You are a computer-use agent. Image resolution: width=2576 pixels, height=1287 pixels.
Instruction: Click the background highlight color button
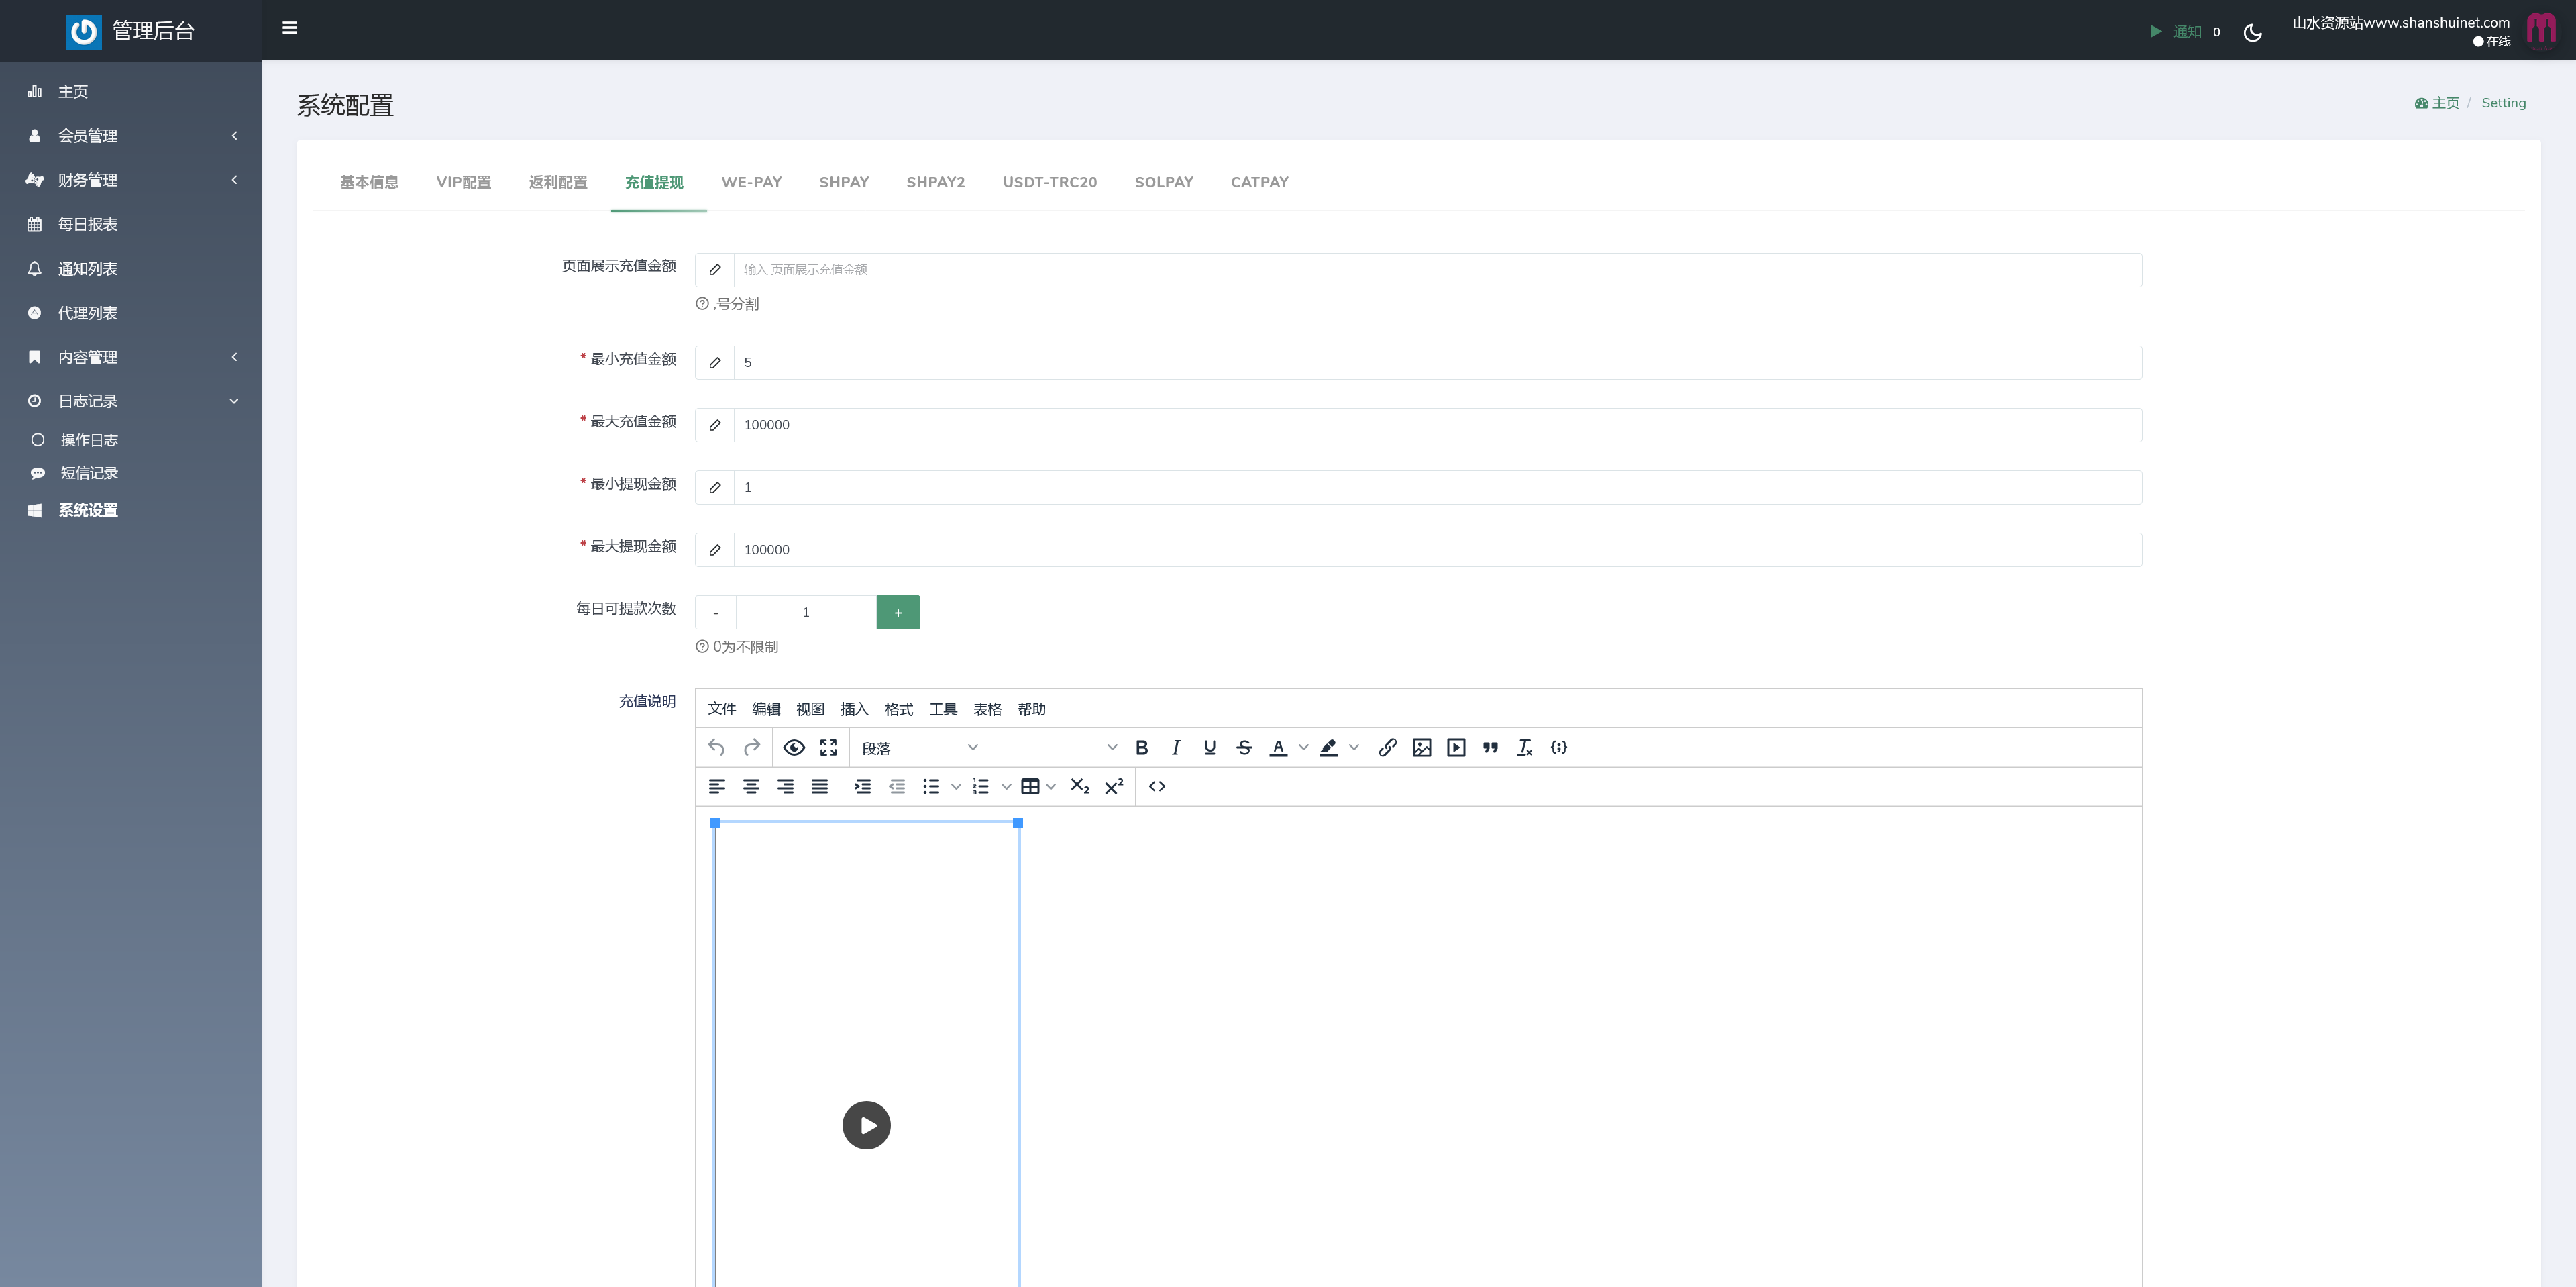click(x=1328, y=747)
